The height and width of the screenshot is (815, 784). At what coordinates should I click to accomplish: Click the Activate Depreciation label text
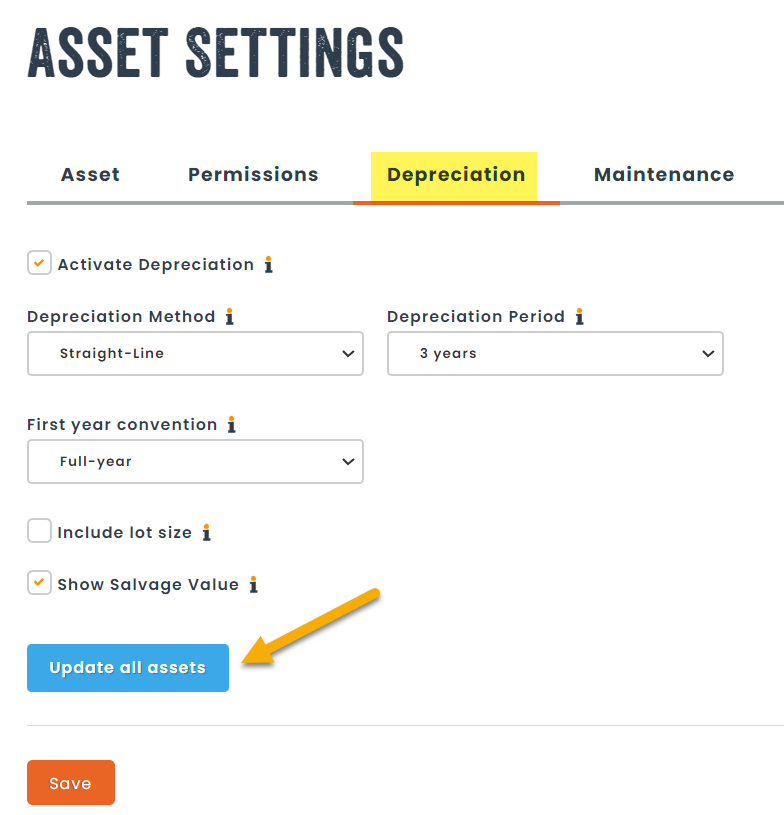click(x=156, y=265)
